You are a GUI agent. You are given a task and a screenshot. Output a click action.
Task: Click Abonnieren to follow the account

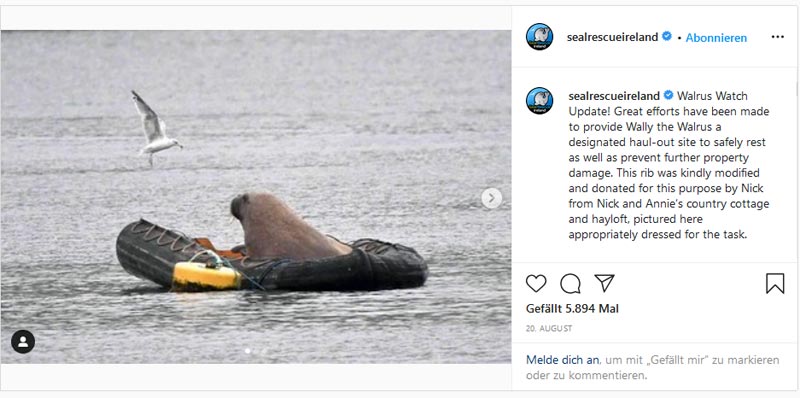[x=716, y=38]
